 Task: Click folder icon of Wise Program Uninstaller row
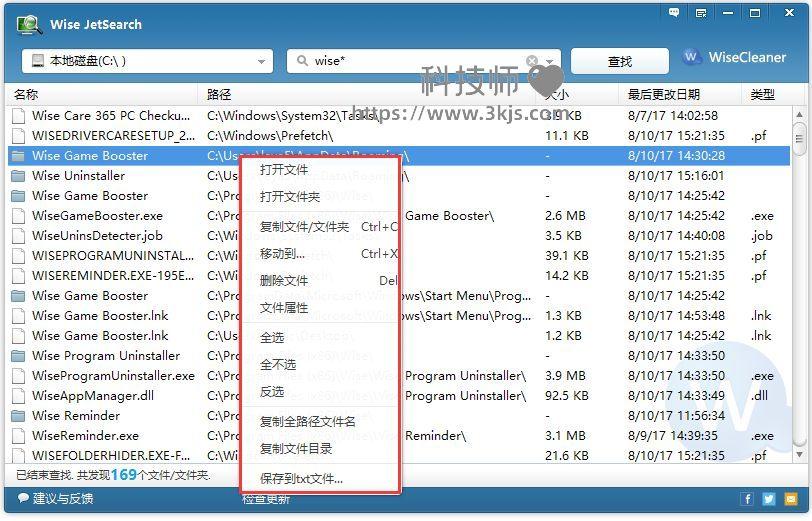click(x=19, y=356)
